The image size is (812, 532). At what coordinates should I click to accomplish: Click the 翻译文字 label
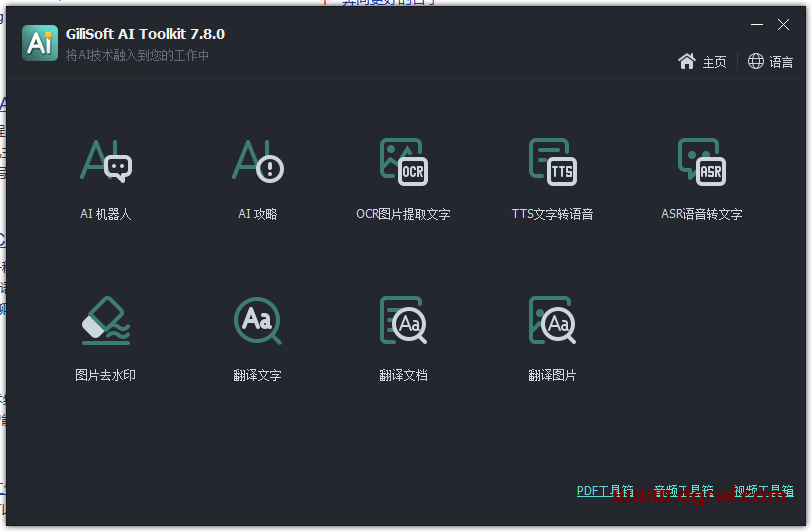point(257,375)
